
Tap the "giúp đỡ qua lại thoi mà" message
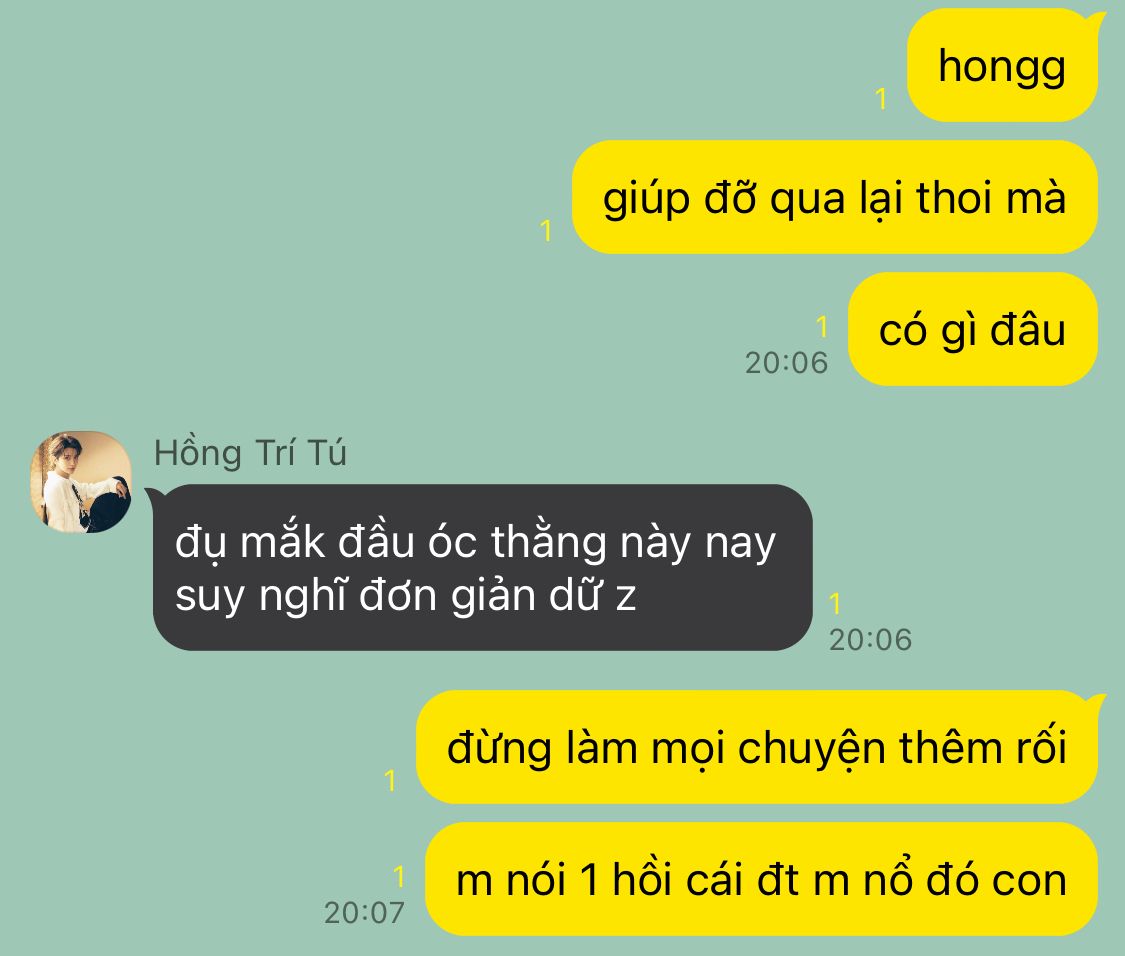pyautogui.click(x=835, y=197)
